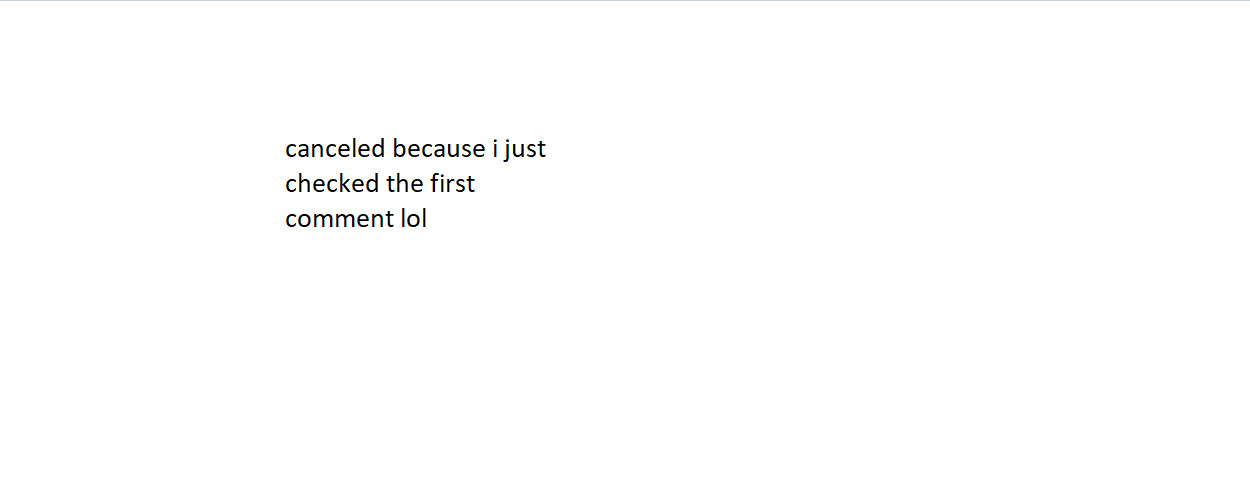Click on the word "lol"

click(414, 219)
